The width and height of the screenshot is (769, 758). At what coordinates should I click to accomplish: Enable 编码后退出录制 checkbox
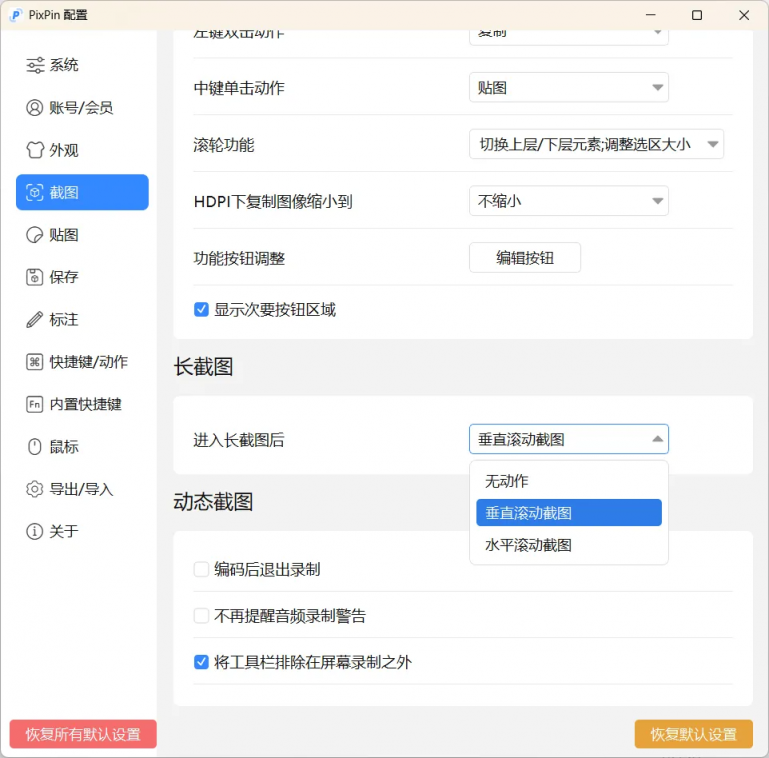201,569
